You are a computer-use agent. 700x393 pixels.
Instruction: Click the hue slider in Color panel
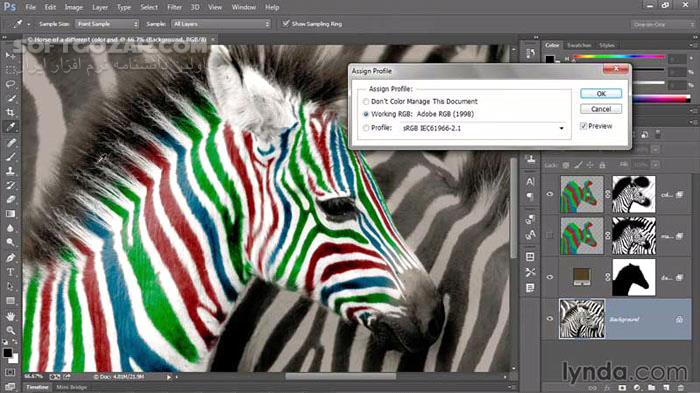619,57
